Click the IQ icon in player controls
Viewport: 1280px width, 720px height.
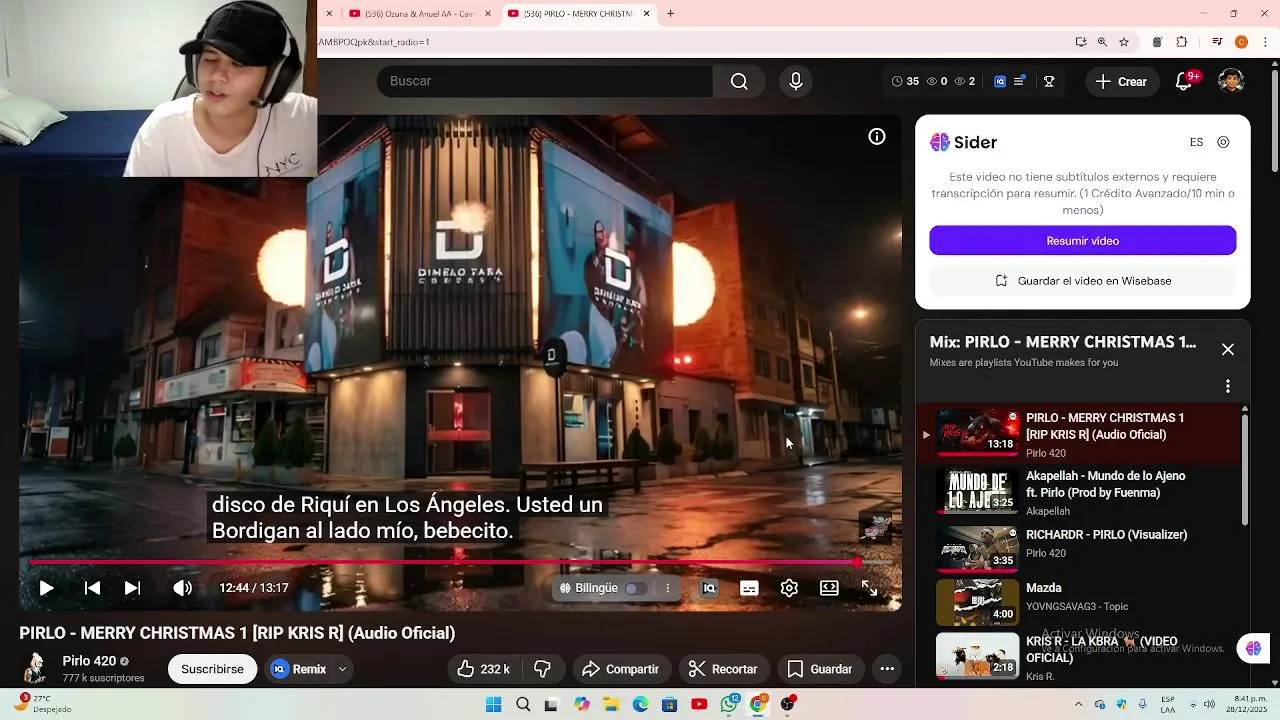tap(709, 588)
